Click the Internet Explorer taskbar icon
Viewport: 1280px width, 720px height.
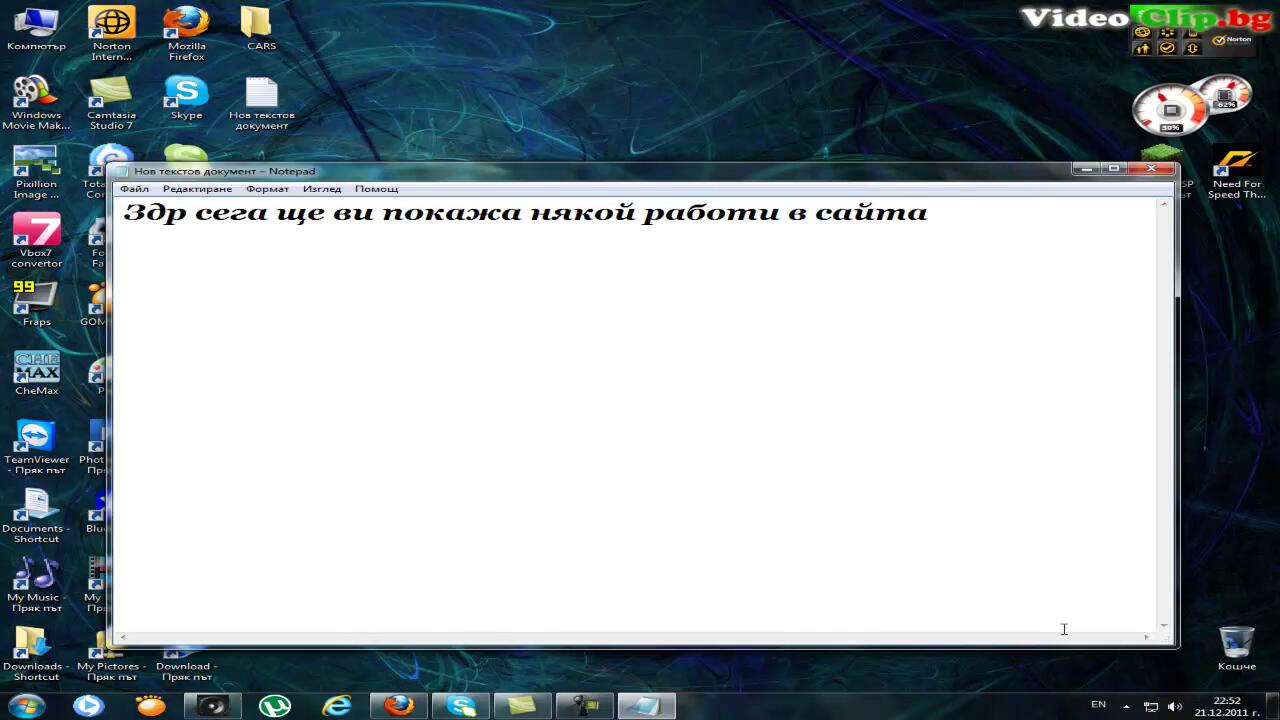tap(337, 706)
